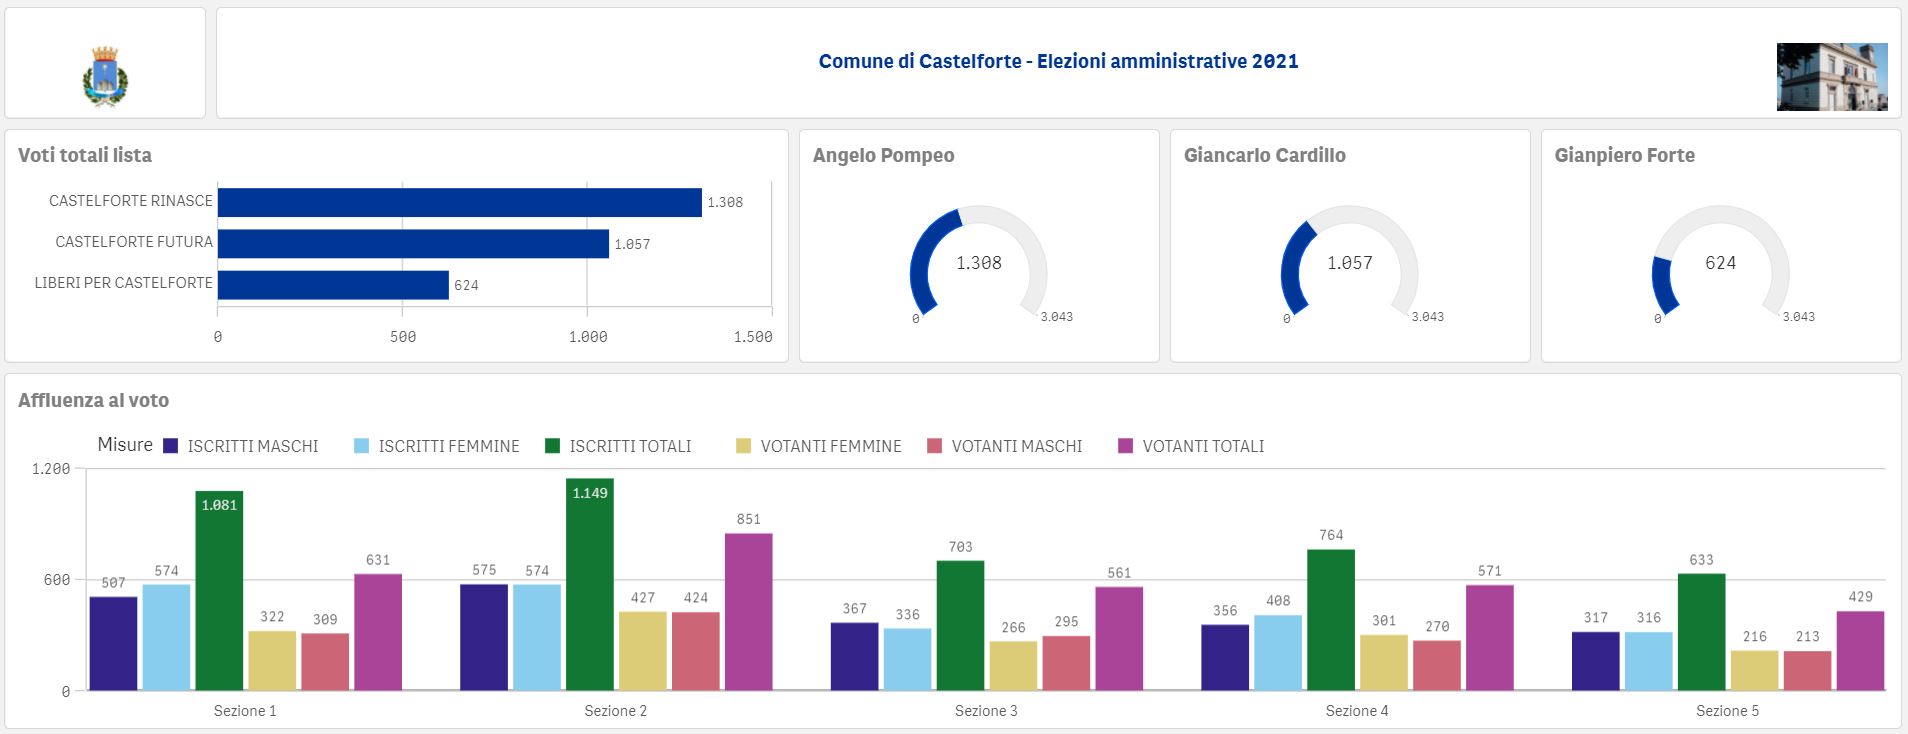Screen dimensions: 1908x734
Task: Click the Affluenza al voto chart title
Action: click(93, 400)
